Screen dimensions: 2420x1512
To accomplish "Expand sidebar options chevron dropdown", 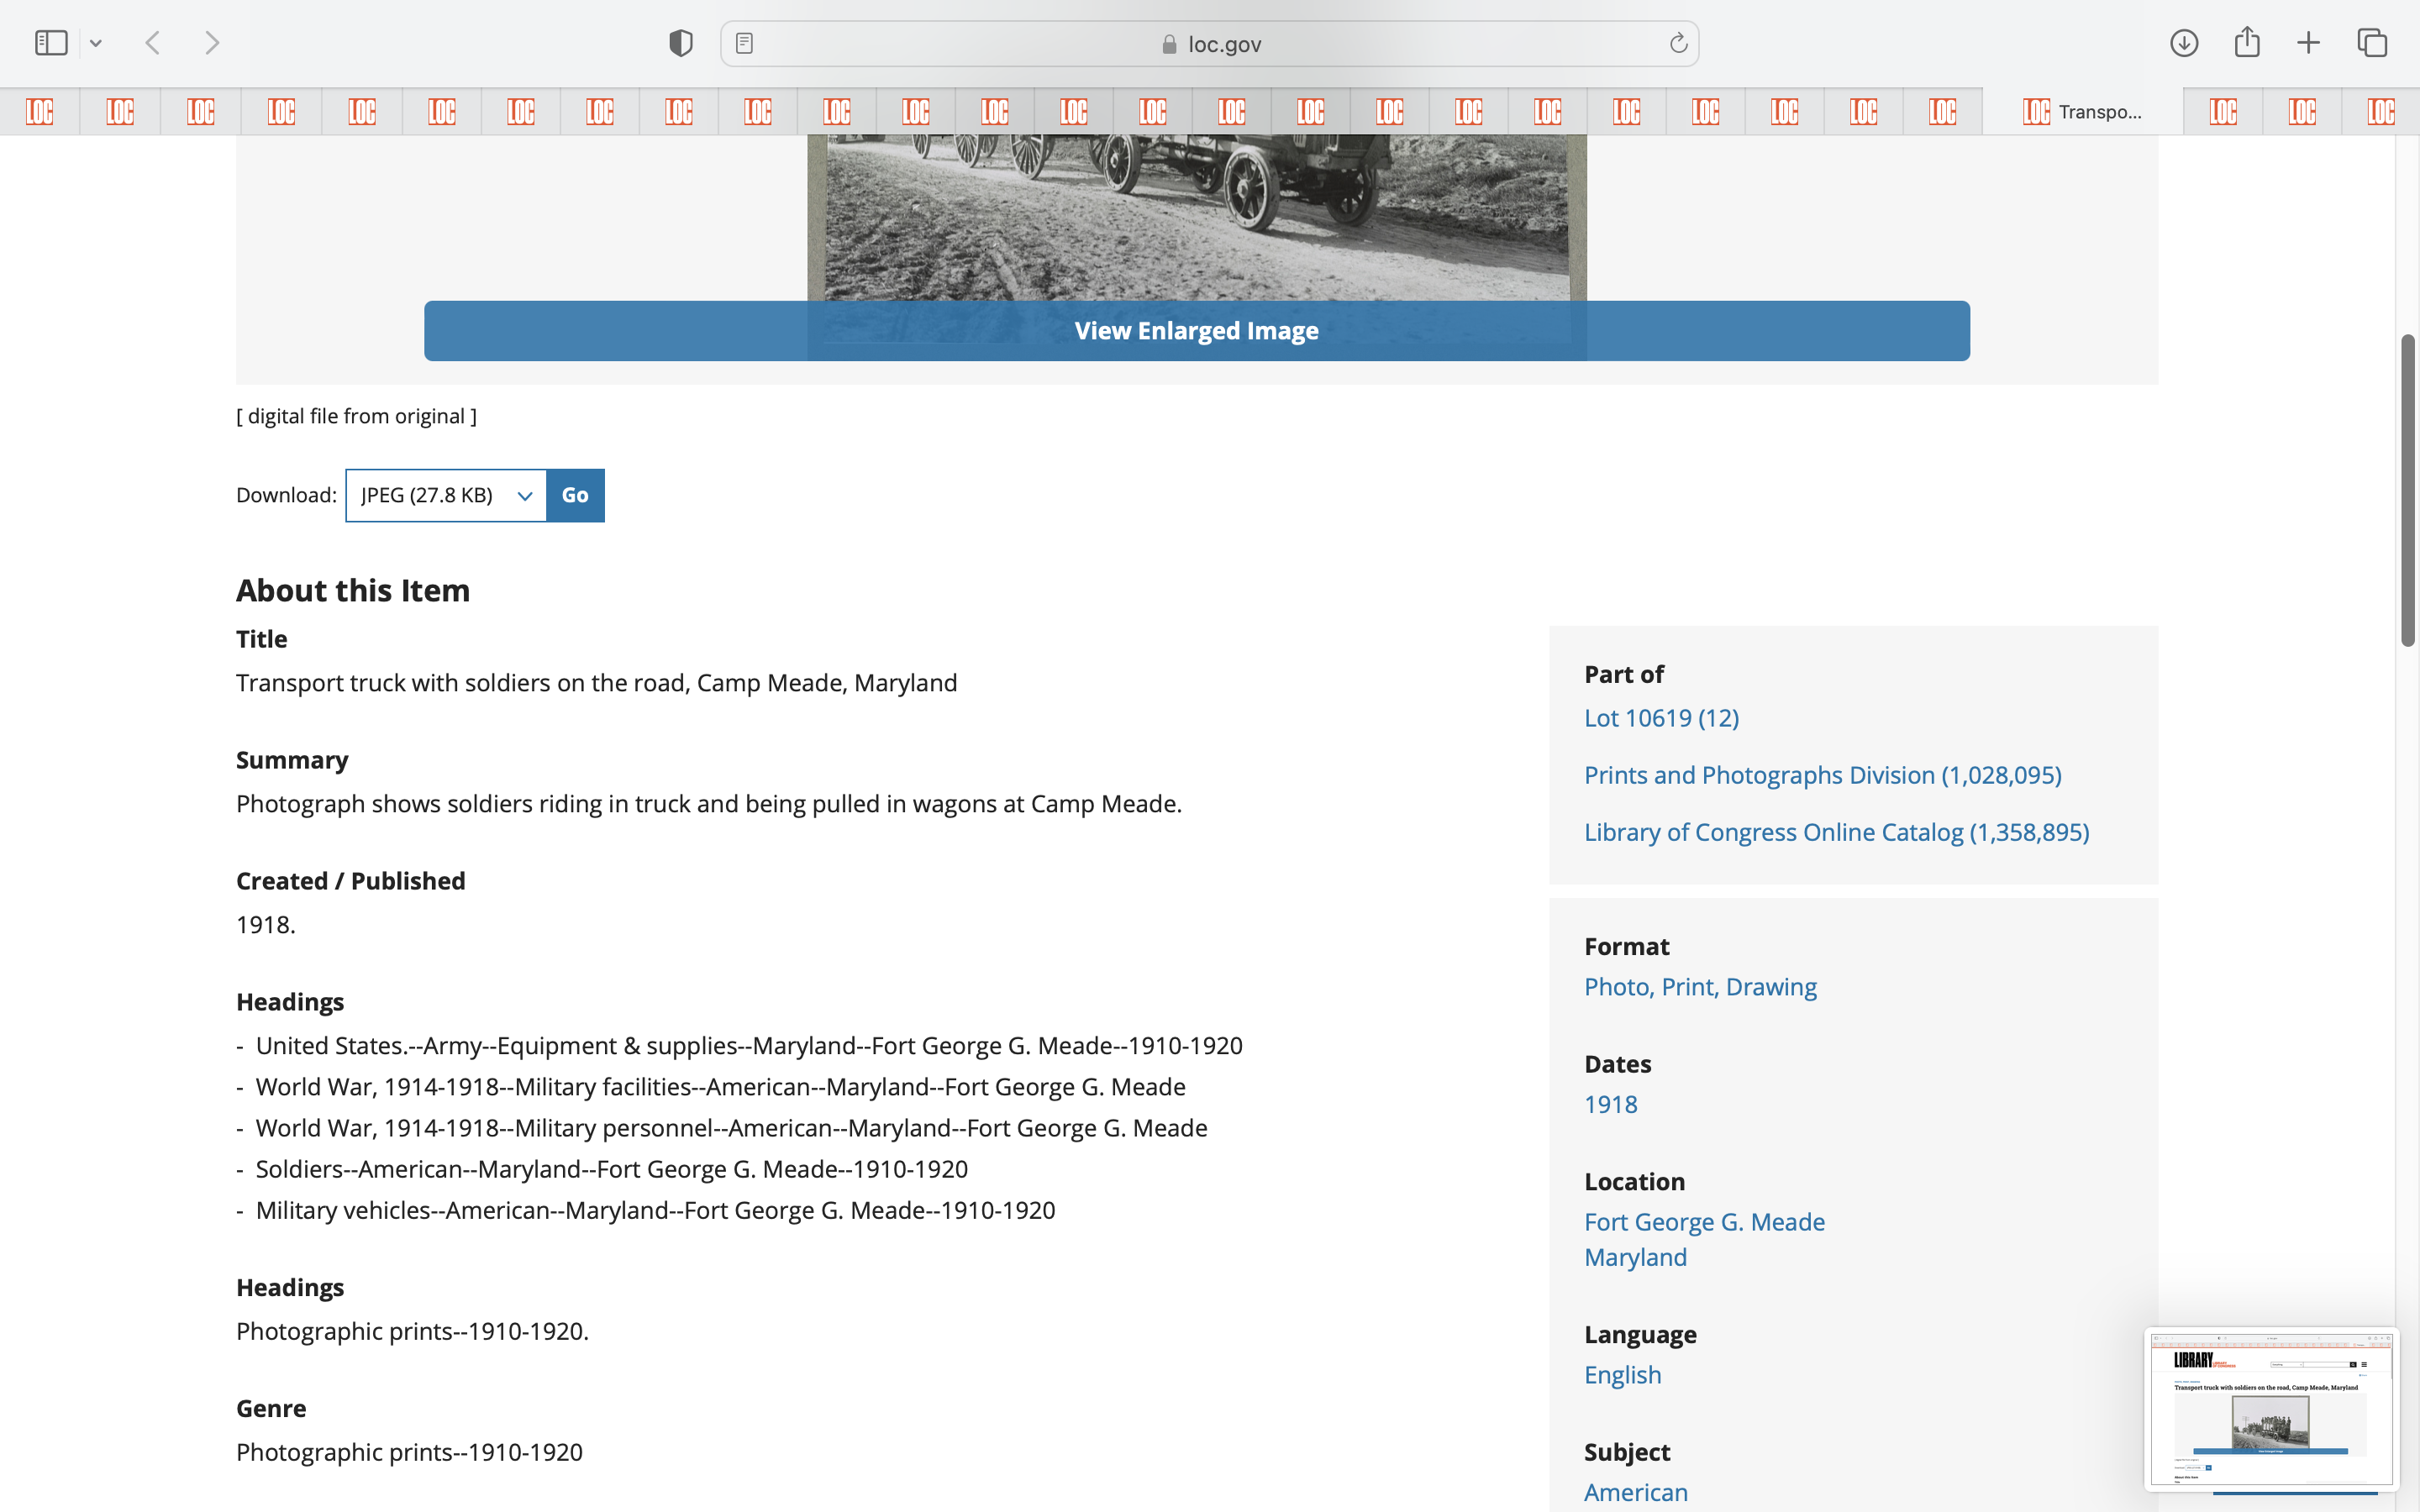I will click(x=96, y=43).
